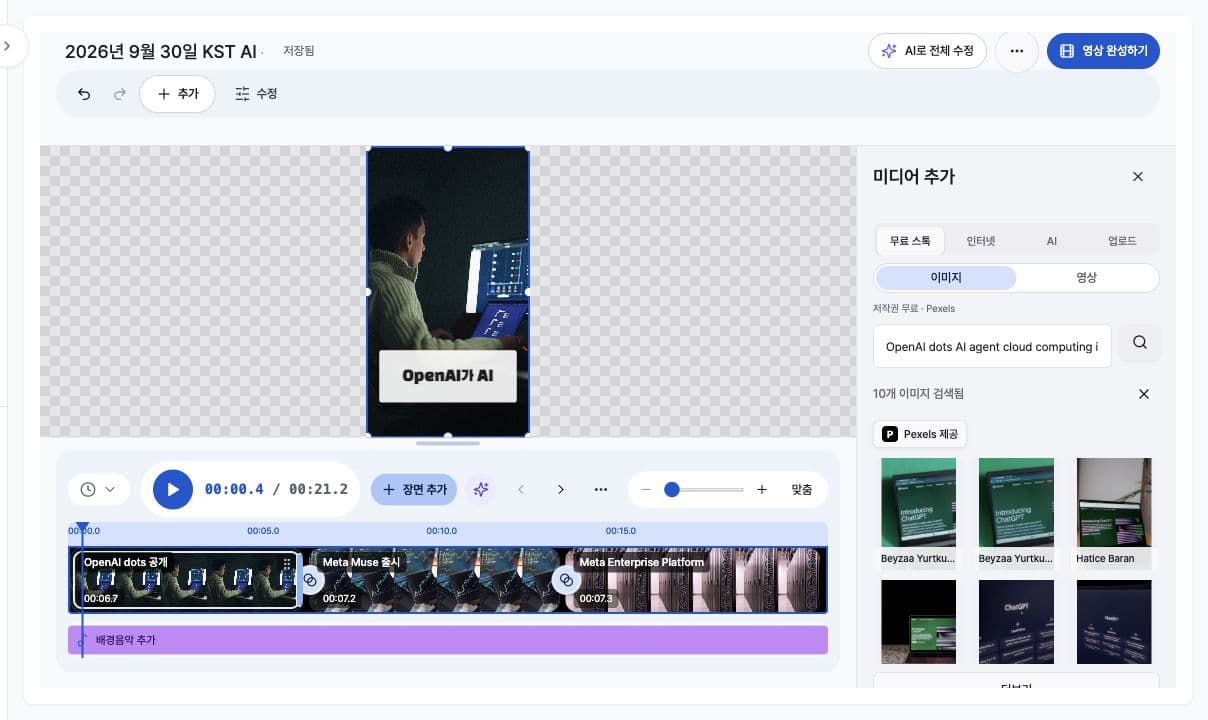Switch to the 무료 스톡 tab
The width and height of the screenshot is (1208, 720).
pos(910,241)
